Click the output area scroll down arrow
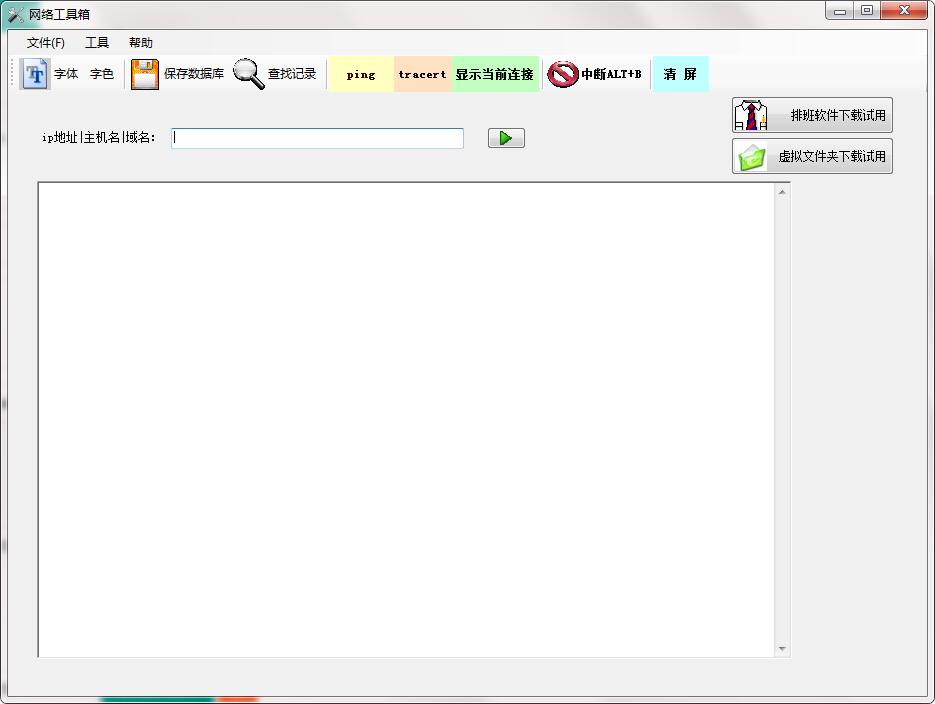The height and width of the screenshot is (704, 935). point(782,649)
